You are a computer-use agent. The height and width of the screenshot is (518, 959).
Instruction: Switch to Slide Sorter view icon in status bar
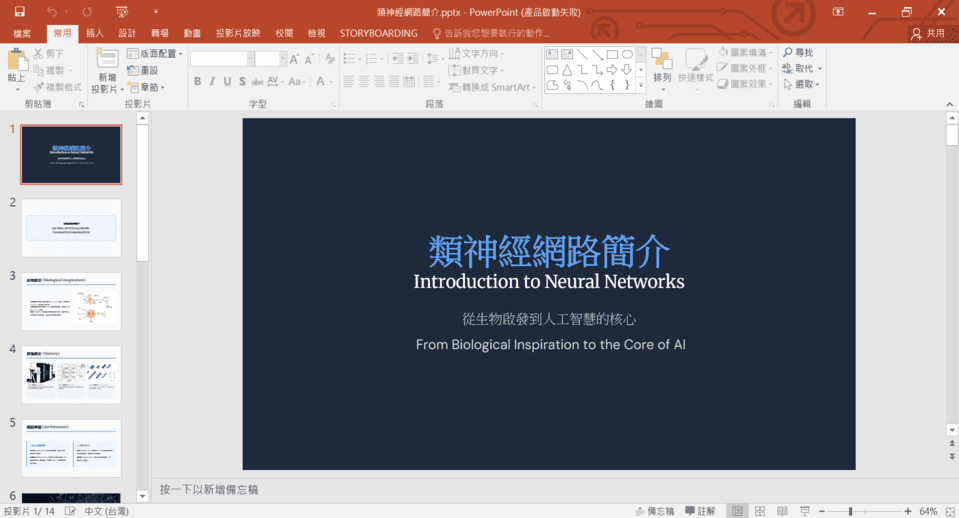pos(762,511)
